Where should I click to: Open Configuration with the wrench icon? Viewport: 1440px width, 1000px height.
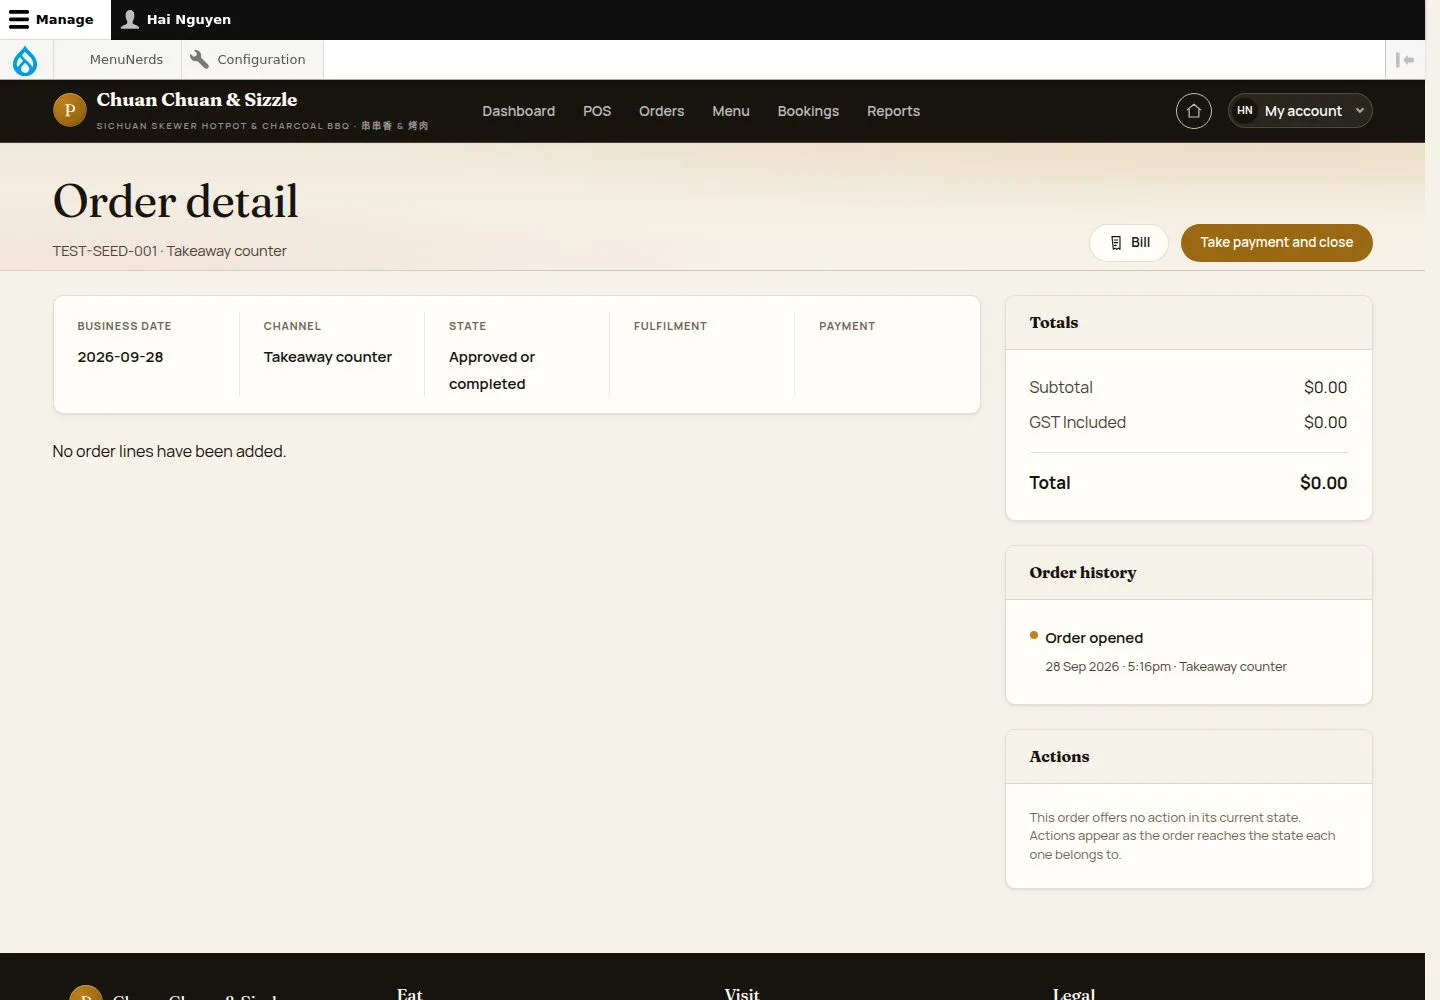click(248, 59)
